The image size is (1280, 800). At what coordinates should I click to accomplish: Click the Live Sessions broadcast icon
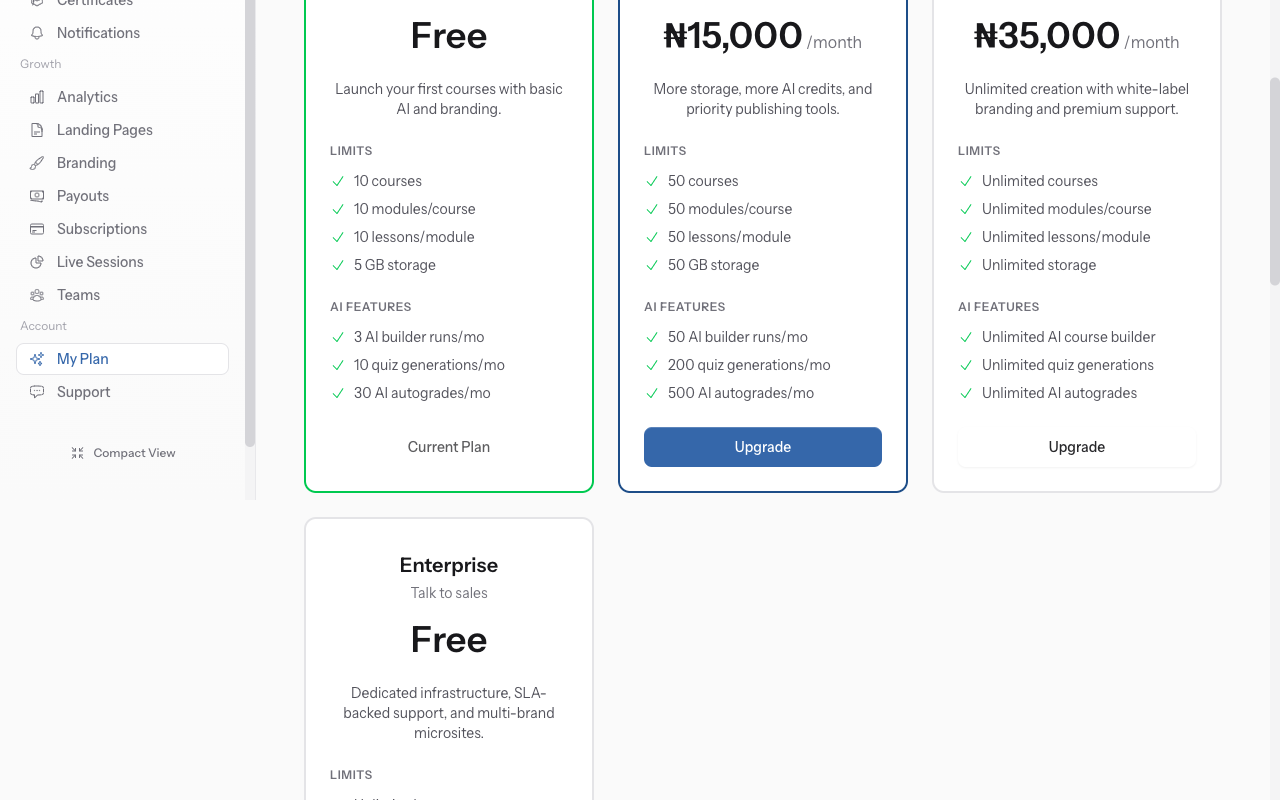tap(37, 261)
